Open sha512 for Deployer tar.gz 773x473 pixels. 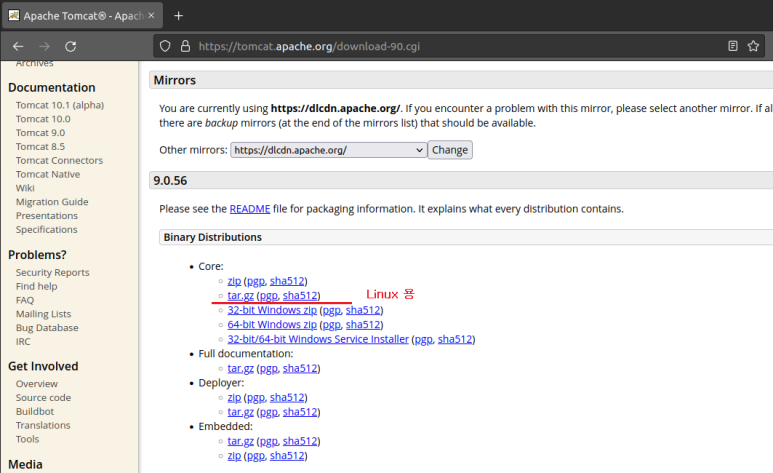[300, 412]
